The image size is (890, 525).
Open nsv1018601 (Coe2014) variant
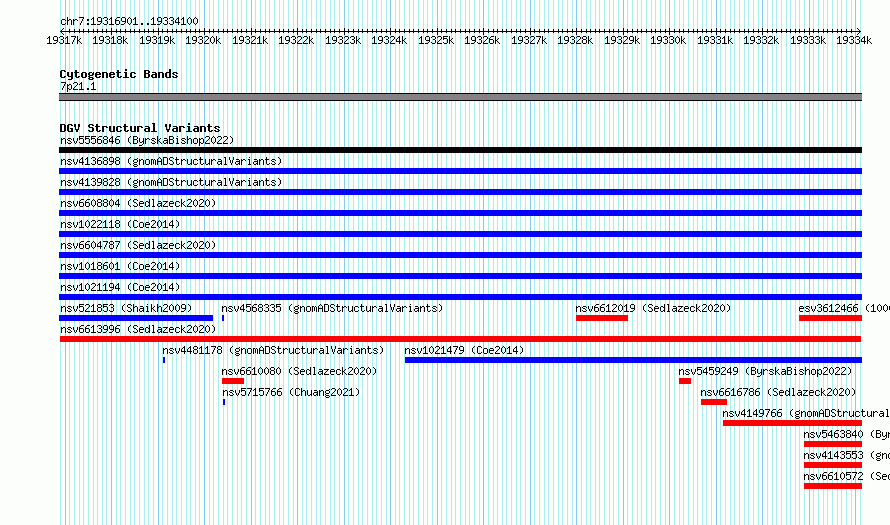(120, 266)
